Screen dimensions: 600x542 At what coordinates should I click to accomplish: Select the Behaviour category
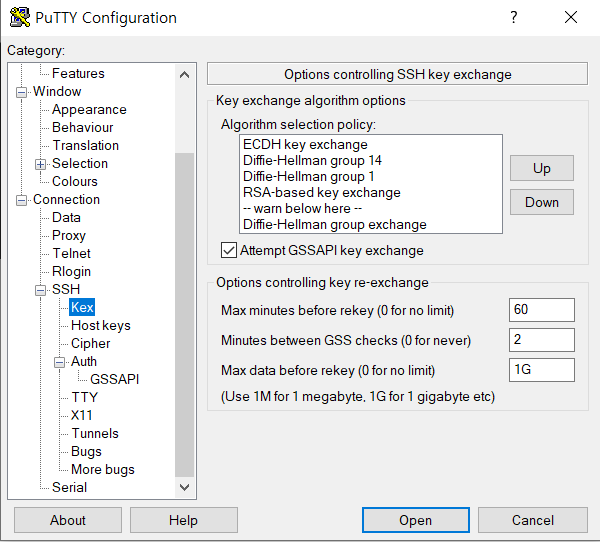pyautogui.click(x=83, y=127)
